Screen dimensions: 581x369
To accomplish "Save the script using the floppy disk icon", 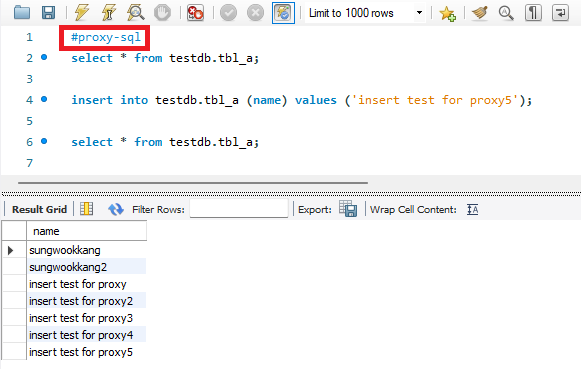I will point(49,13).
